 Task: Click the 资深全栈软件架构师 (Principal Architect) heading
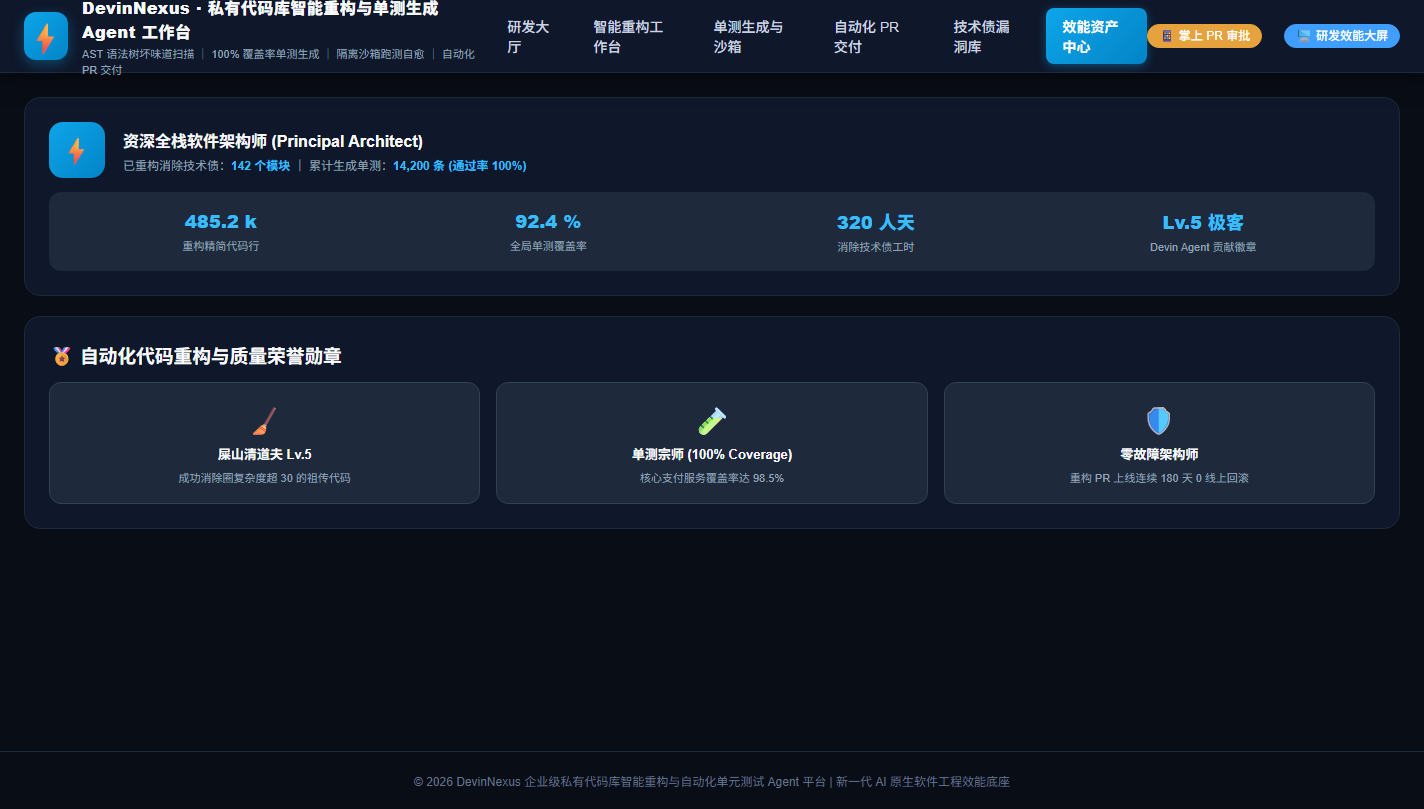(273, 141)
